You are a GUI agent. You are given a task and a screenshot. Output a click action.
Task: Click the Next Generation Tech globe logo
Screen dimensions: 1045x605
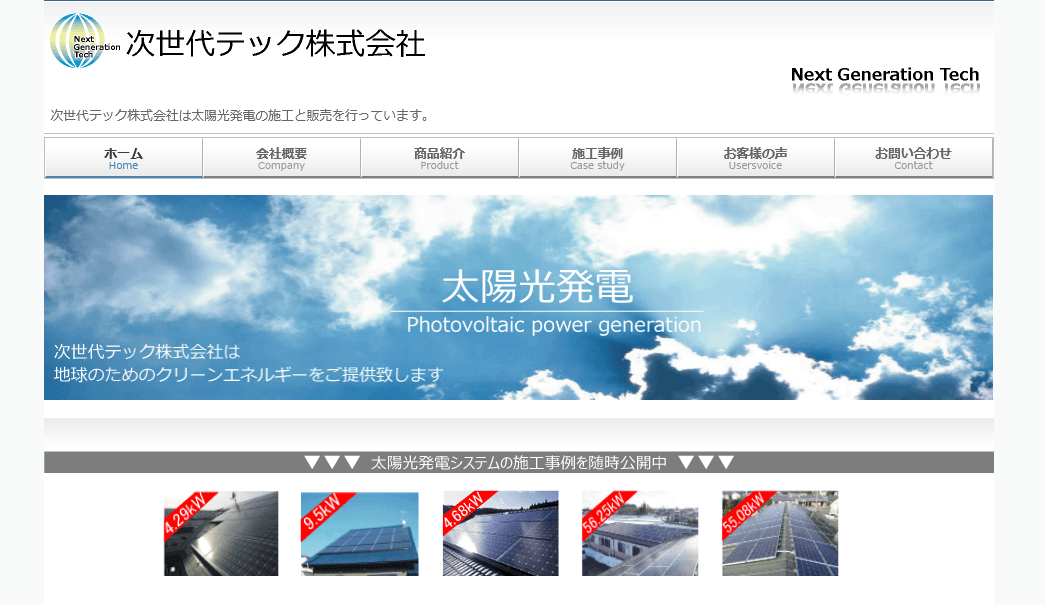[x=78, y=42]
